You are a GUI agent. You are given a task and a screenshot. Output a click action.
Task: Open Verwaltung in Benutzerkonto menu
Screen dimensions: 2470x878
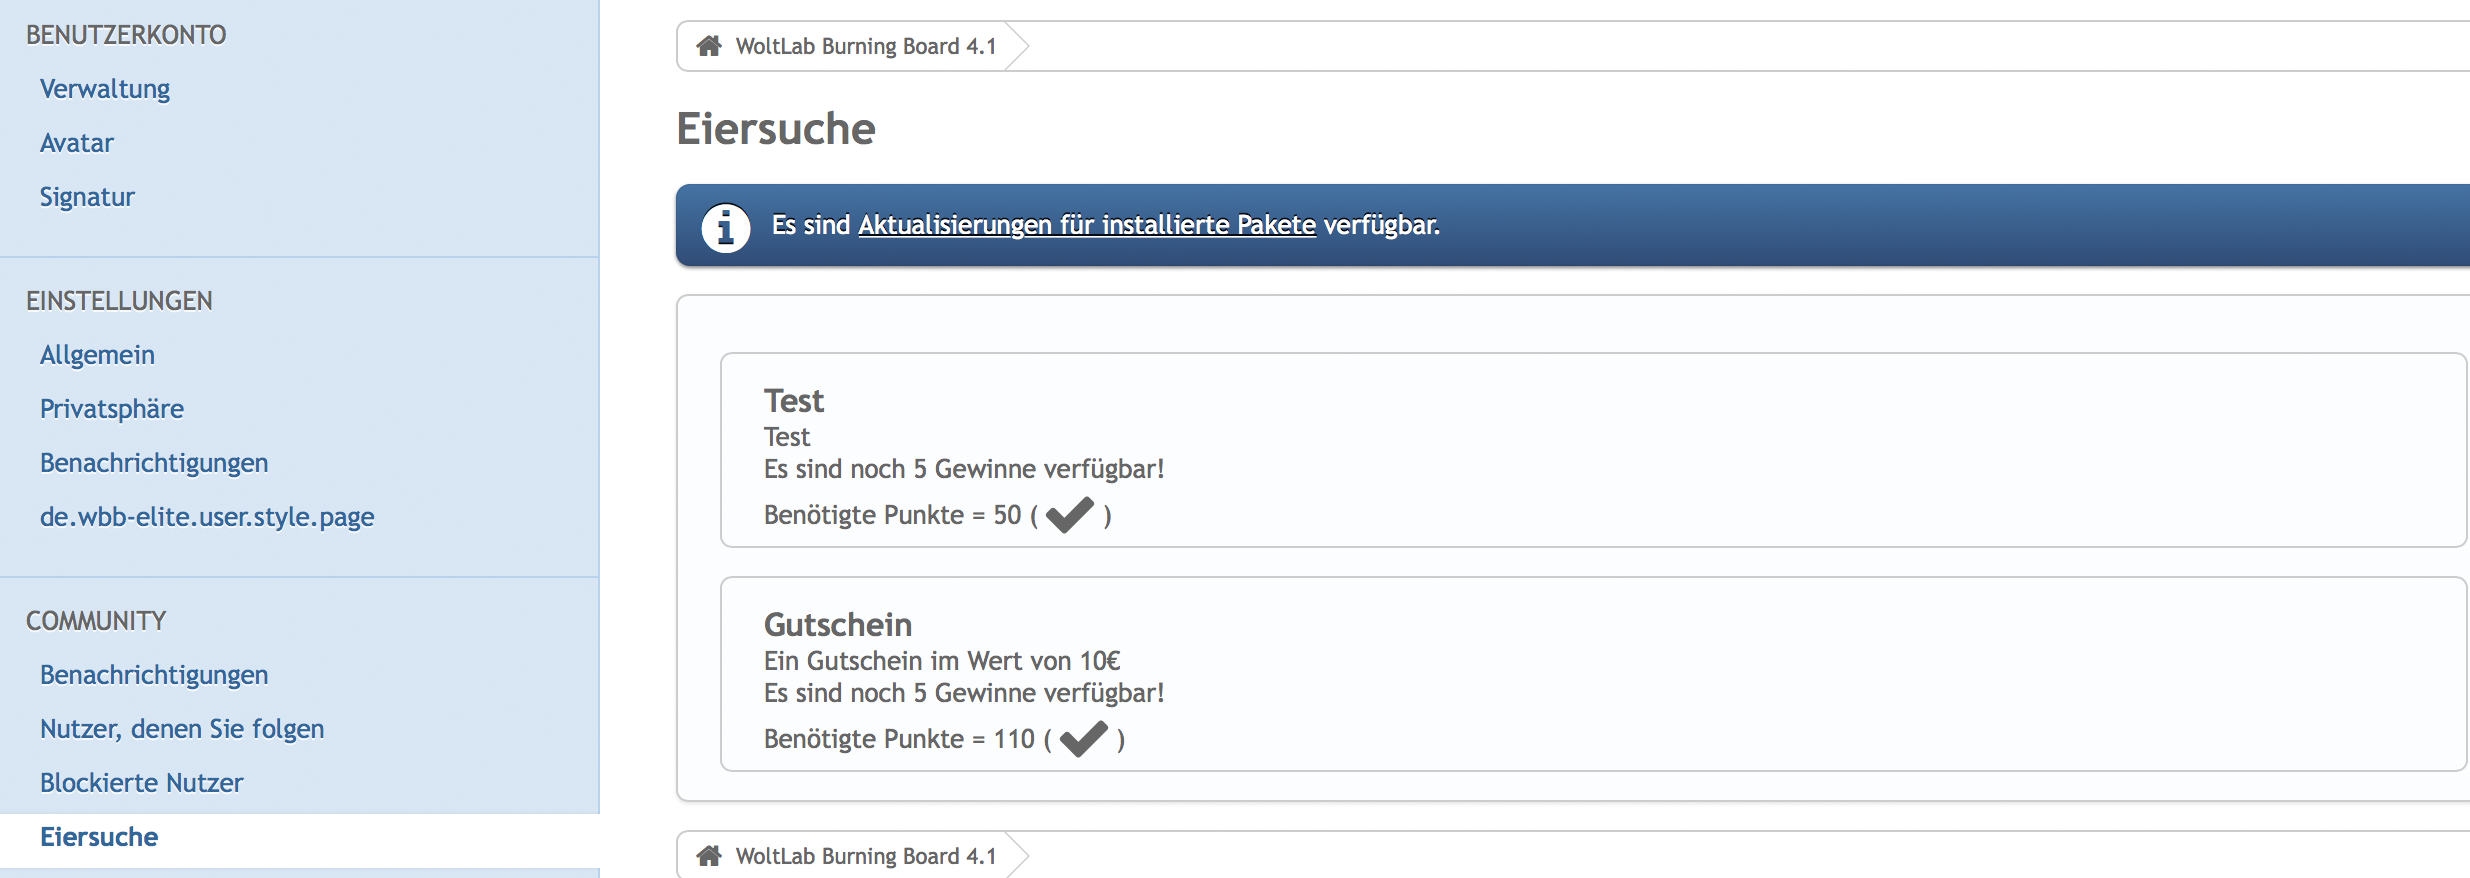(105, 89)
